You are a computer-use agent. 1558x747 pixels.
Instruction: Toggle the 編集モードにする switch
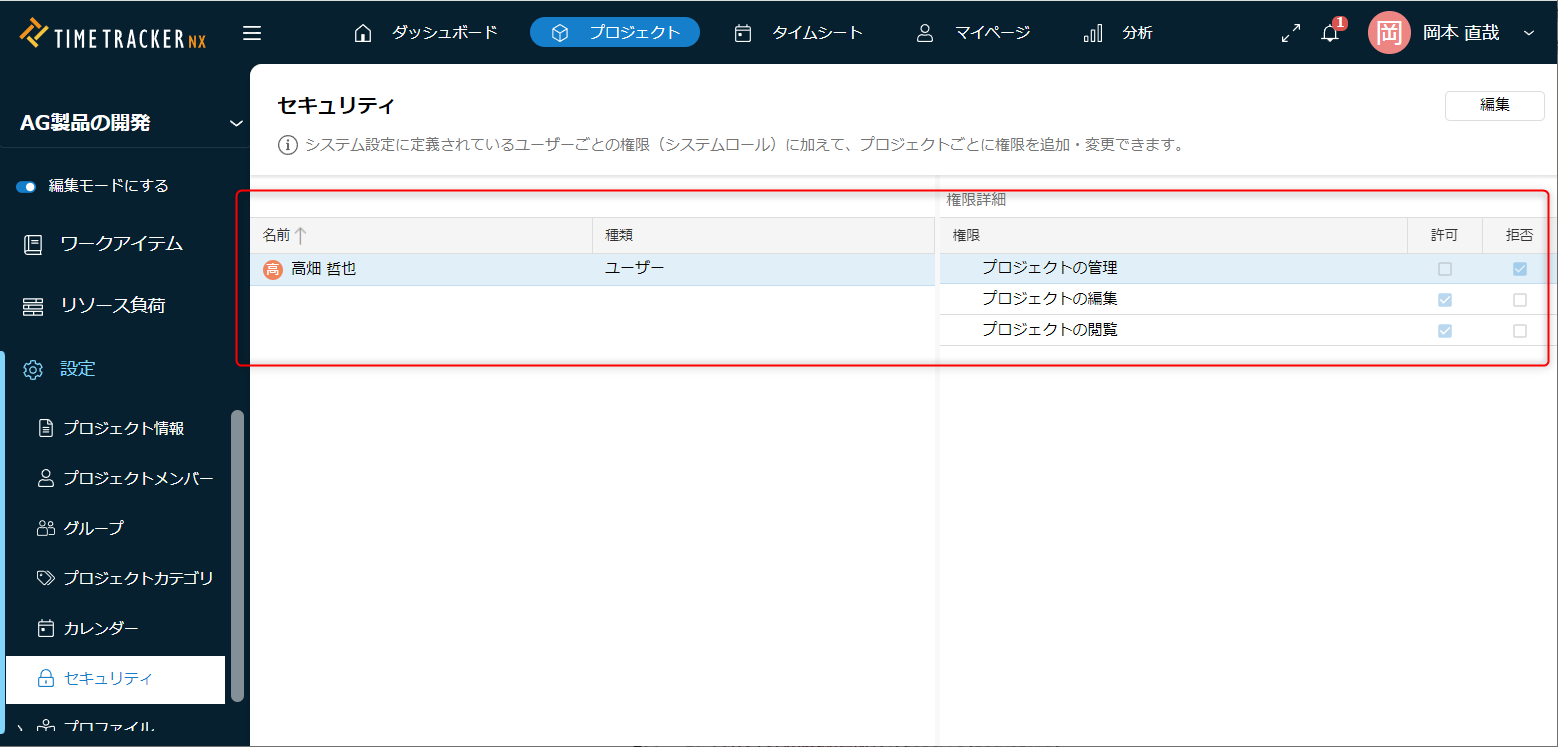coord(27,187)
